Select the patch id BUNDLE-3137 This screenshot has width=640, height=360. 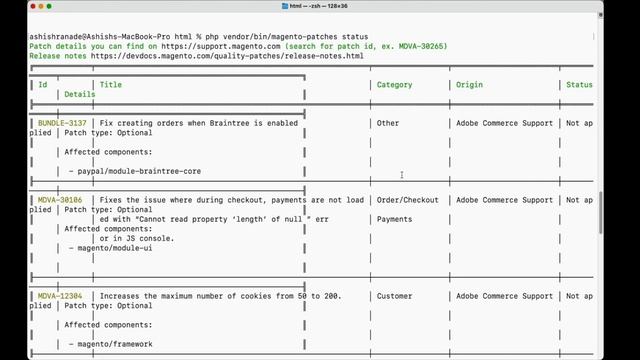62,123
